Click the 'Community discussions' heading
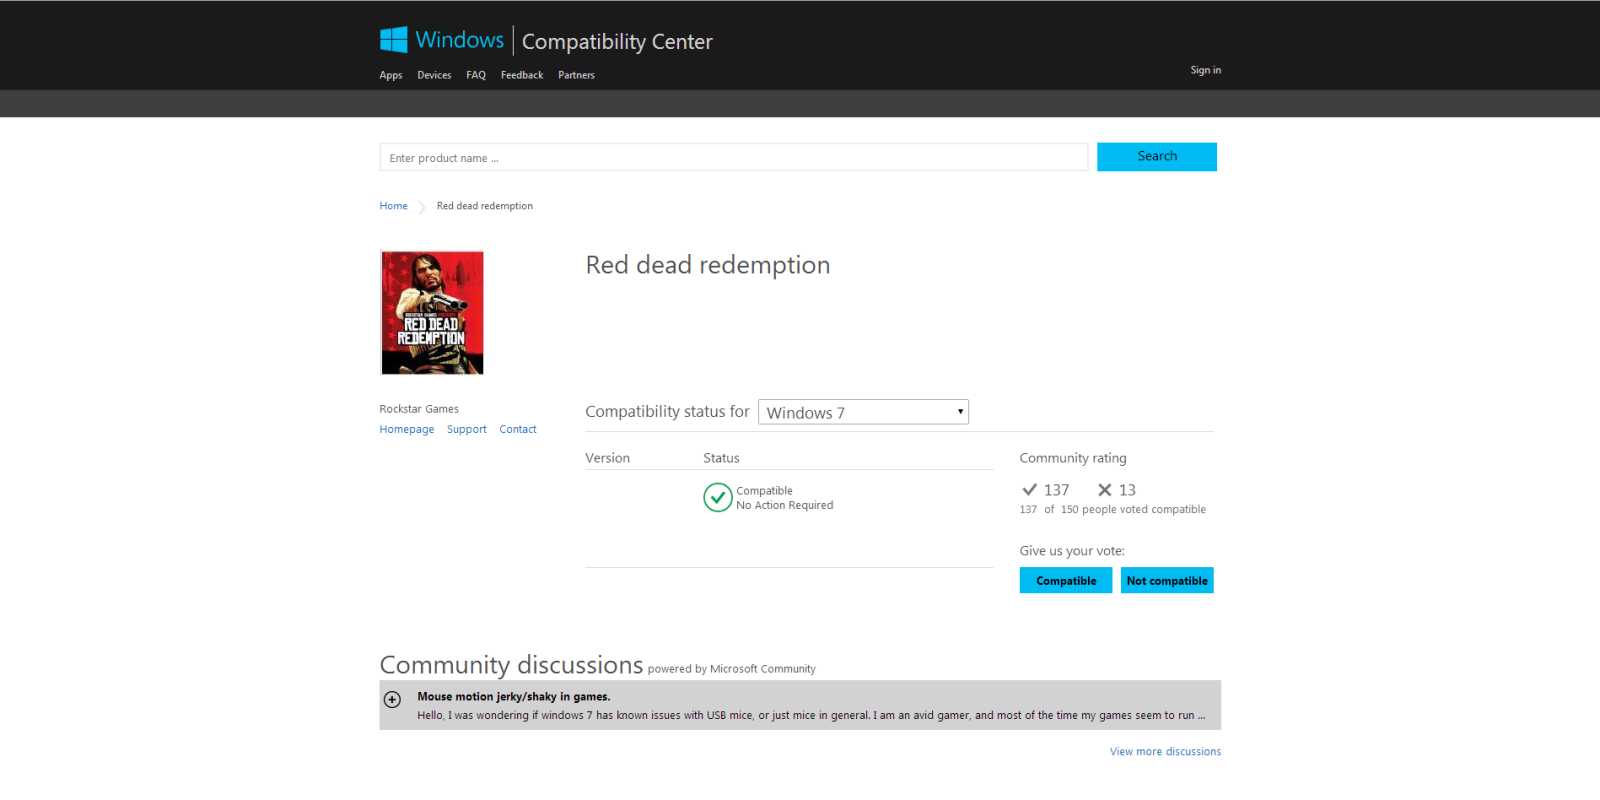Screen dimensions: 1600x800 (511, 665)
